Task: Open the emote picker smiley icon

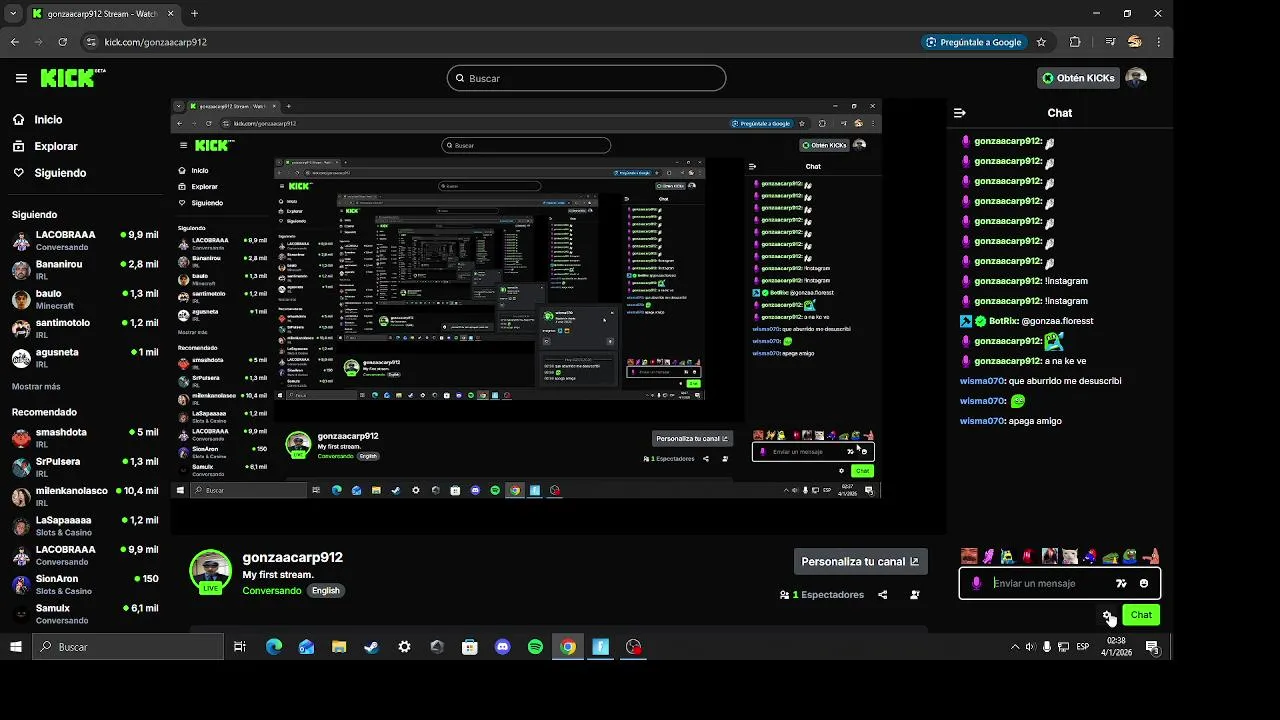Action: tap(1144, 583)
